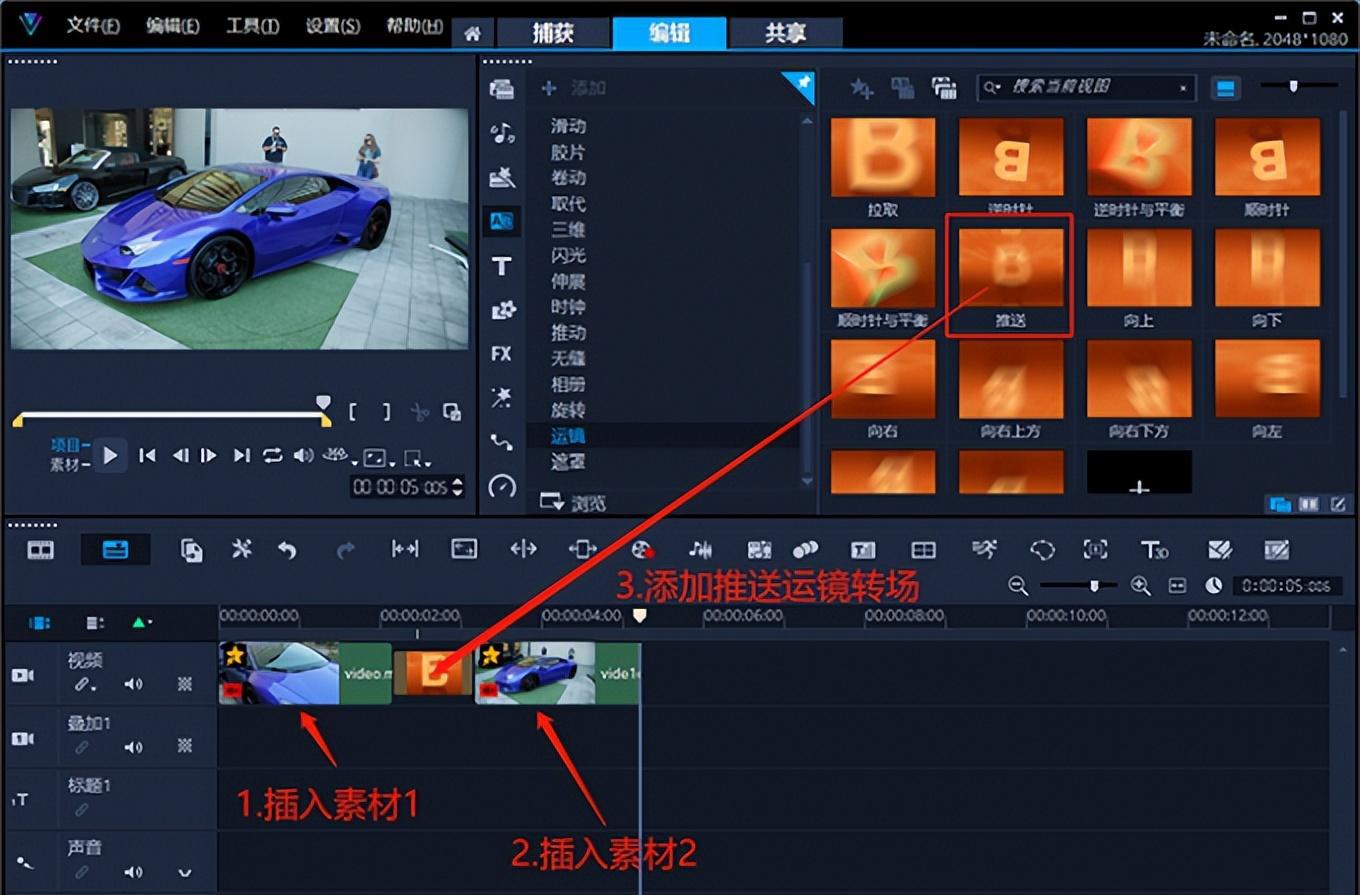This screenshot has height=895, width=1360.
Task: Open the 工具 menu
Action: pos(252,27)
